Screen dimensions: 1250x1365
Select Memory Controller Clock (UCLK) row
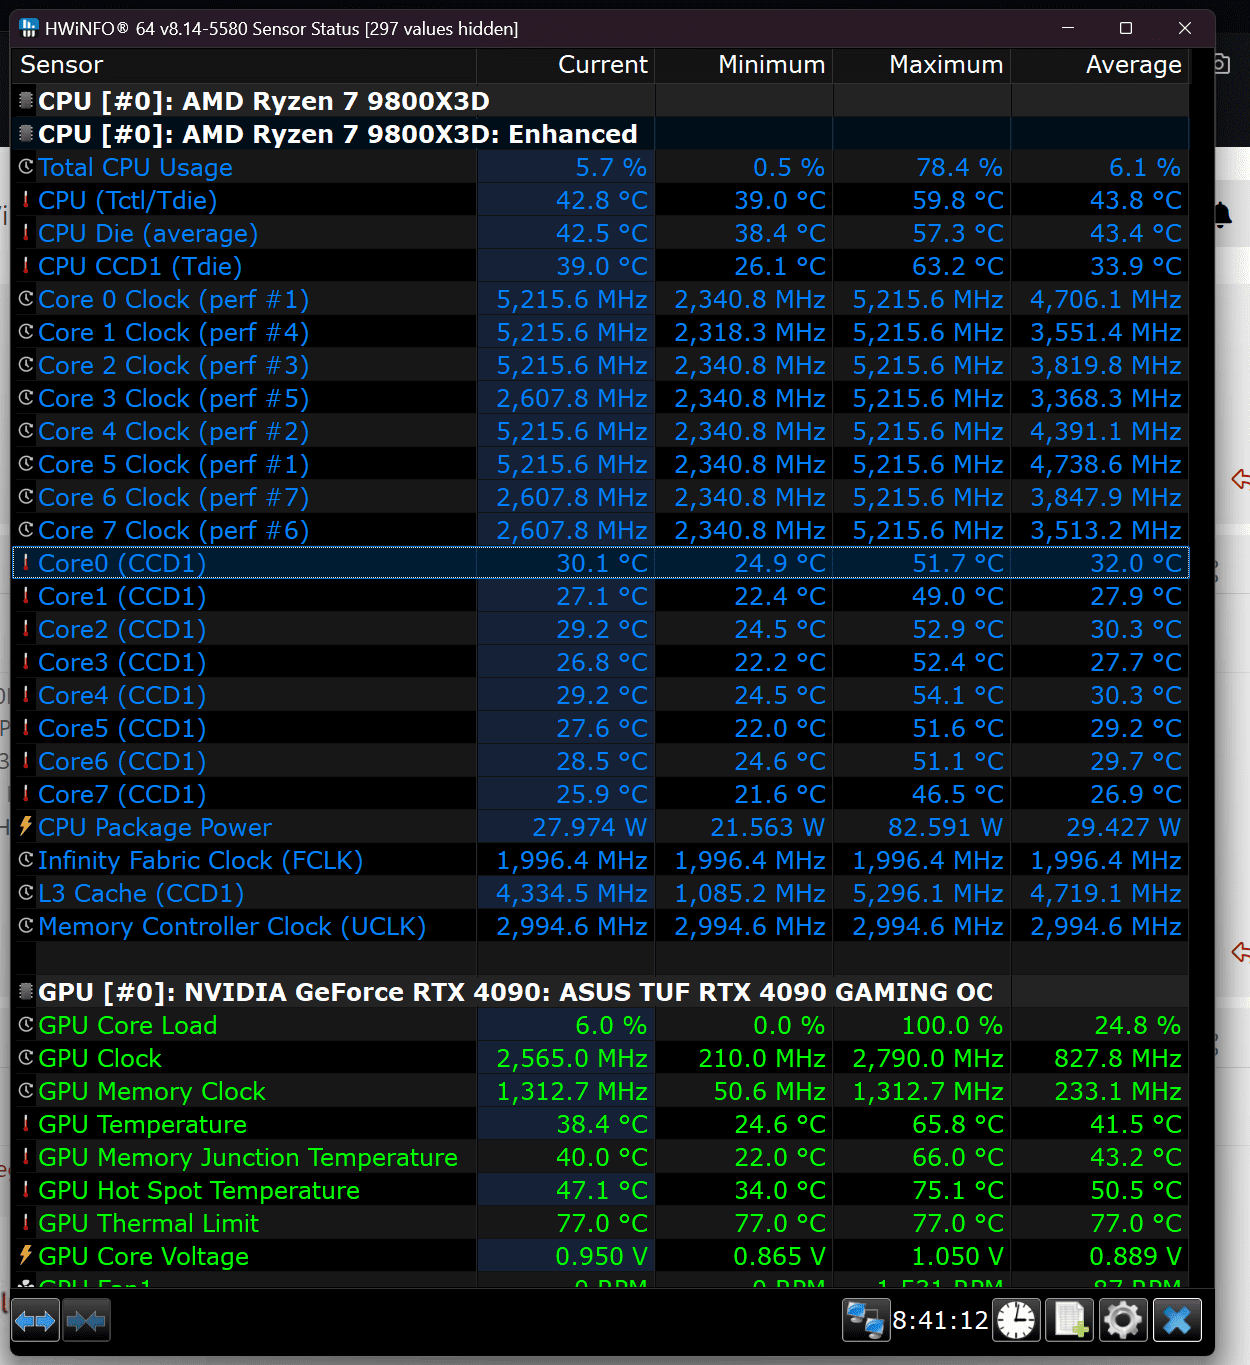pyautogui.click(x=600, y=926)
